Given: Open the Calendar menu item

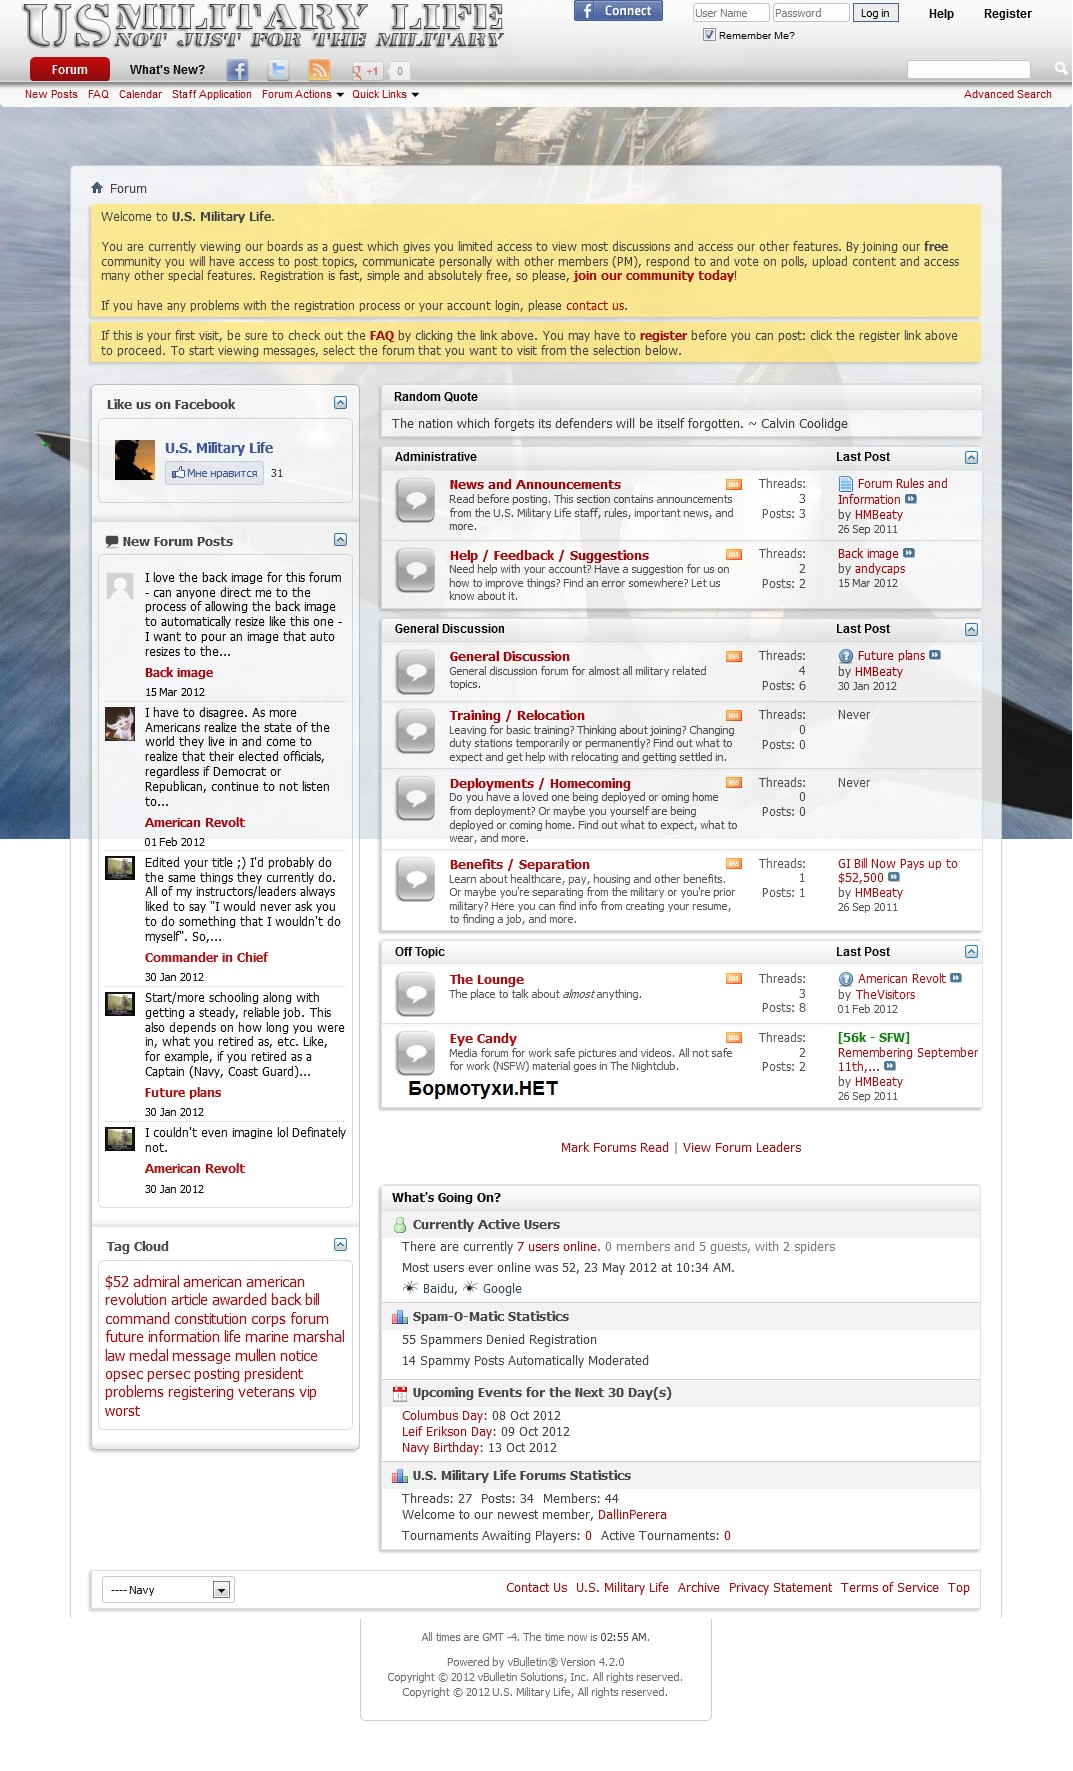Looking at the screenshot, I should coord(140,94).
